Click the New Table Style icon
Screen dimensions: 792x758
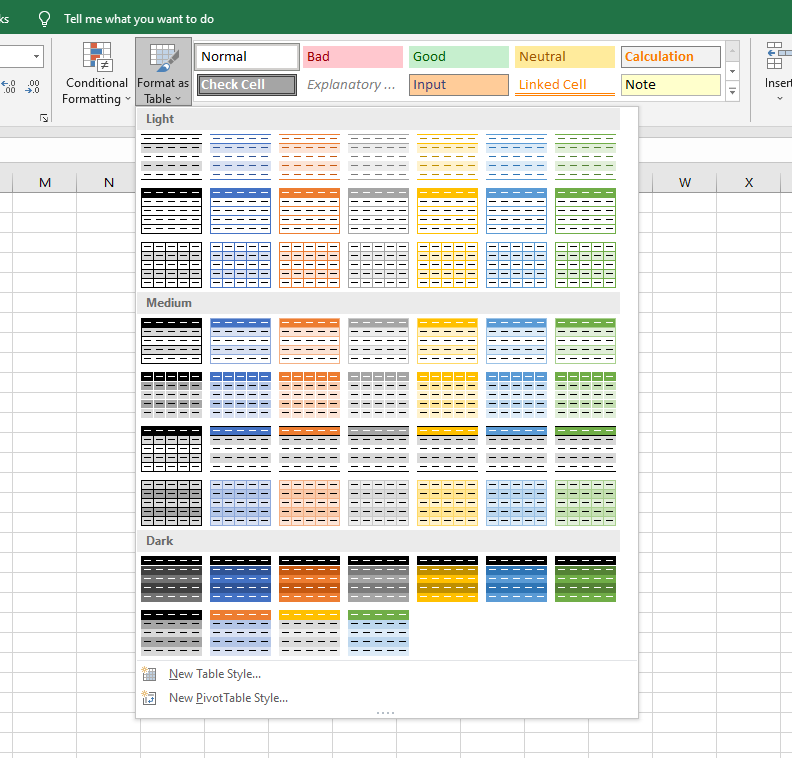(150, 674)
